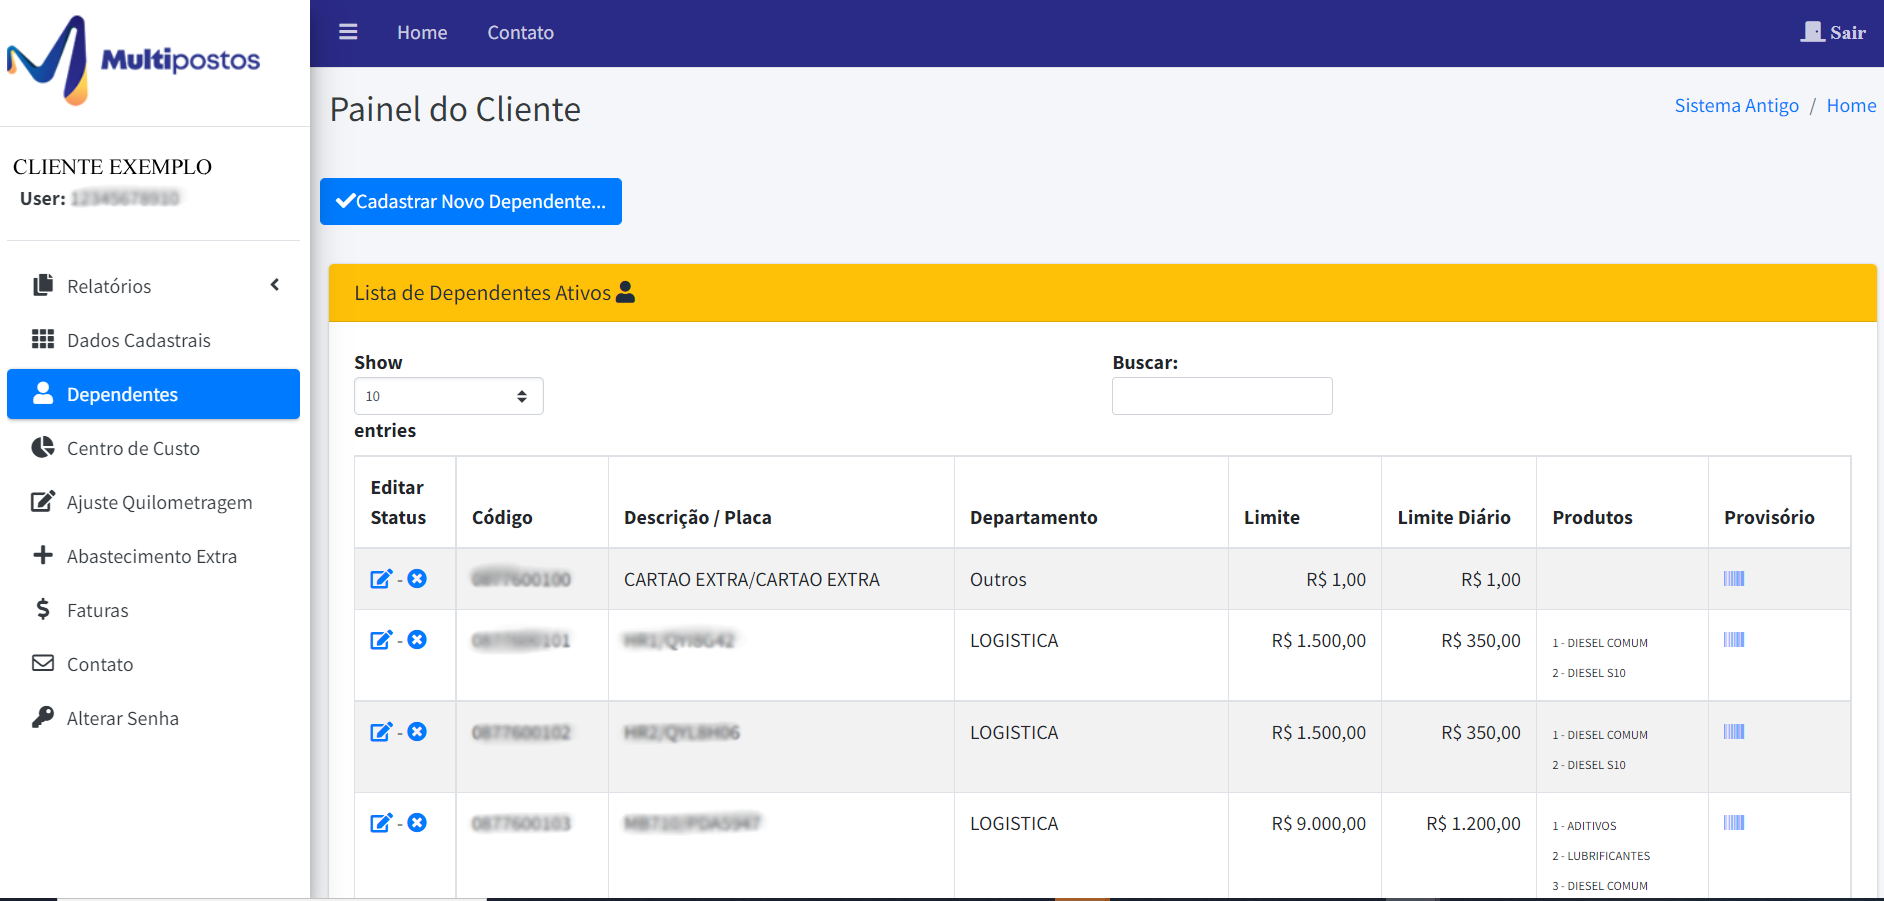Viewport: 1884px width, 901px height.
Task: Click the LUBRIFICANTES product entry
Action: (x=1601, y=856)
